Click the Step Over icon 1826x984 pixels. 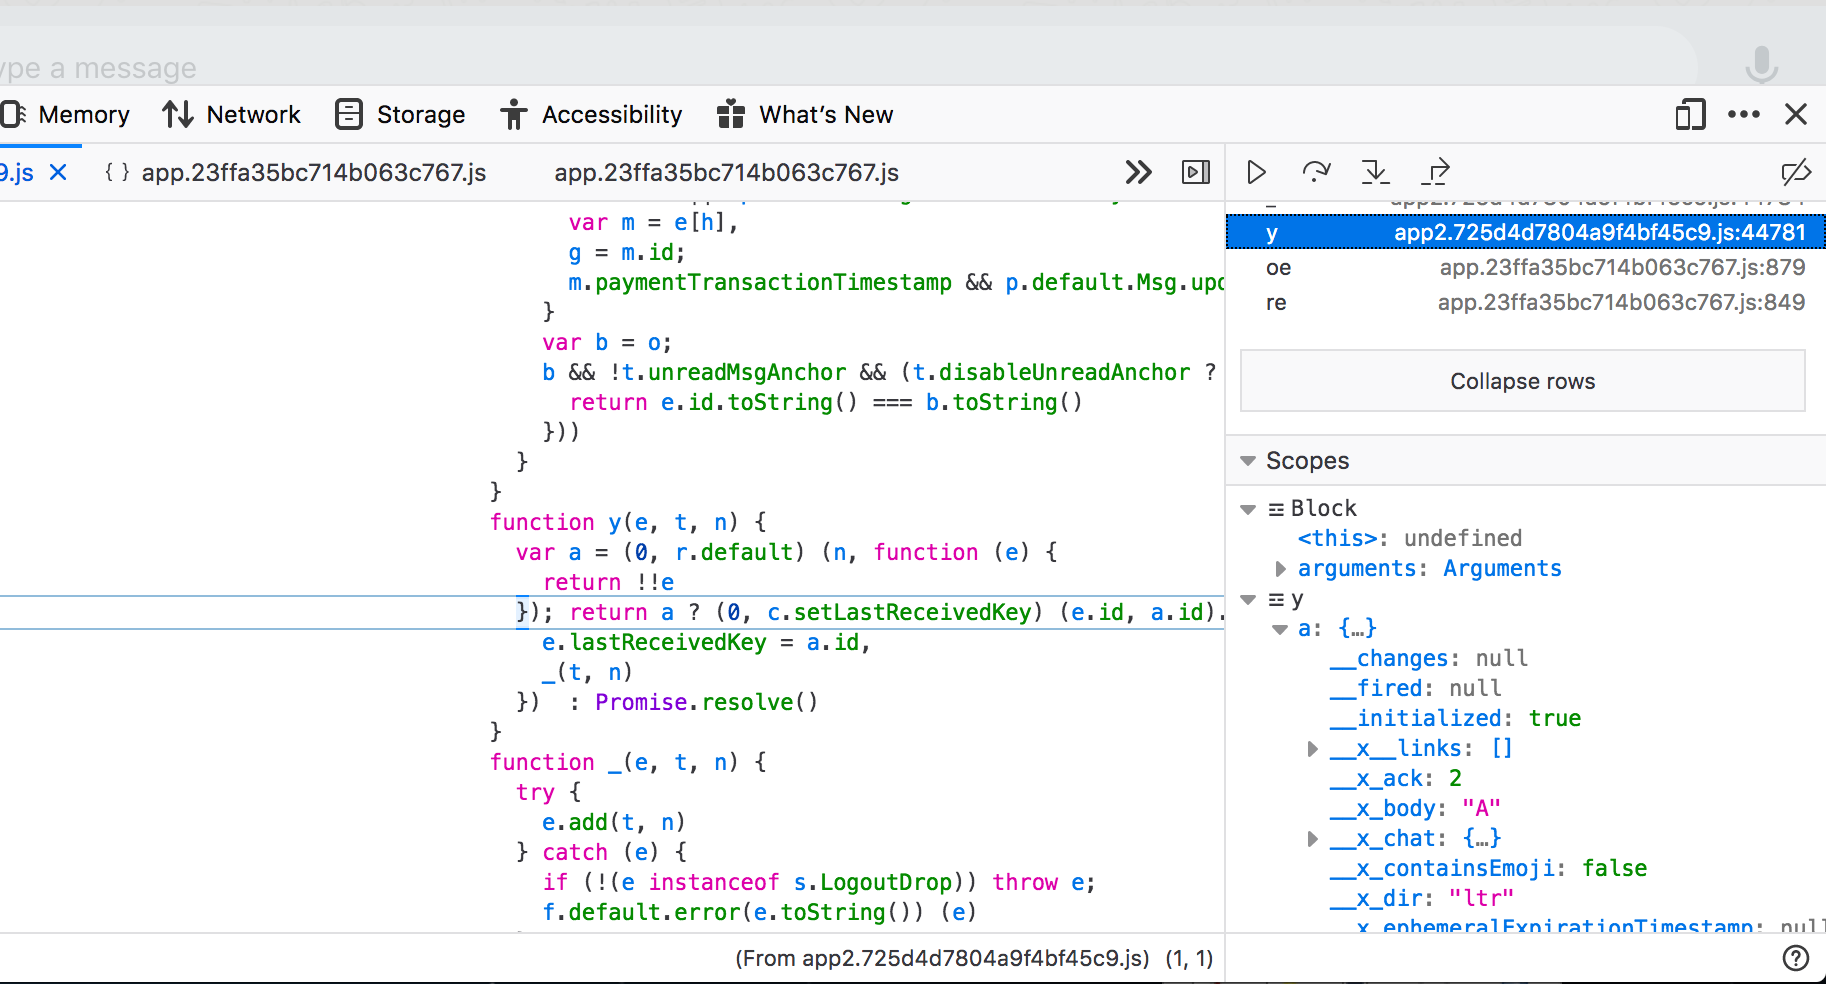[x=1316, y=172]
